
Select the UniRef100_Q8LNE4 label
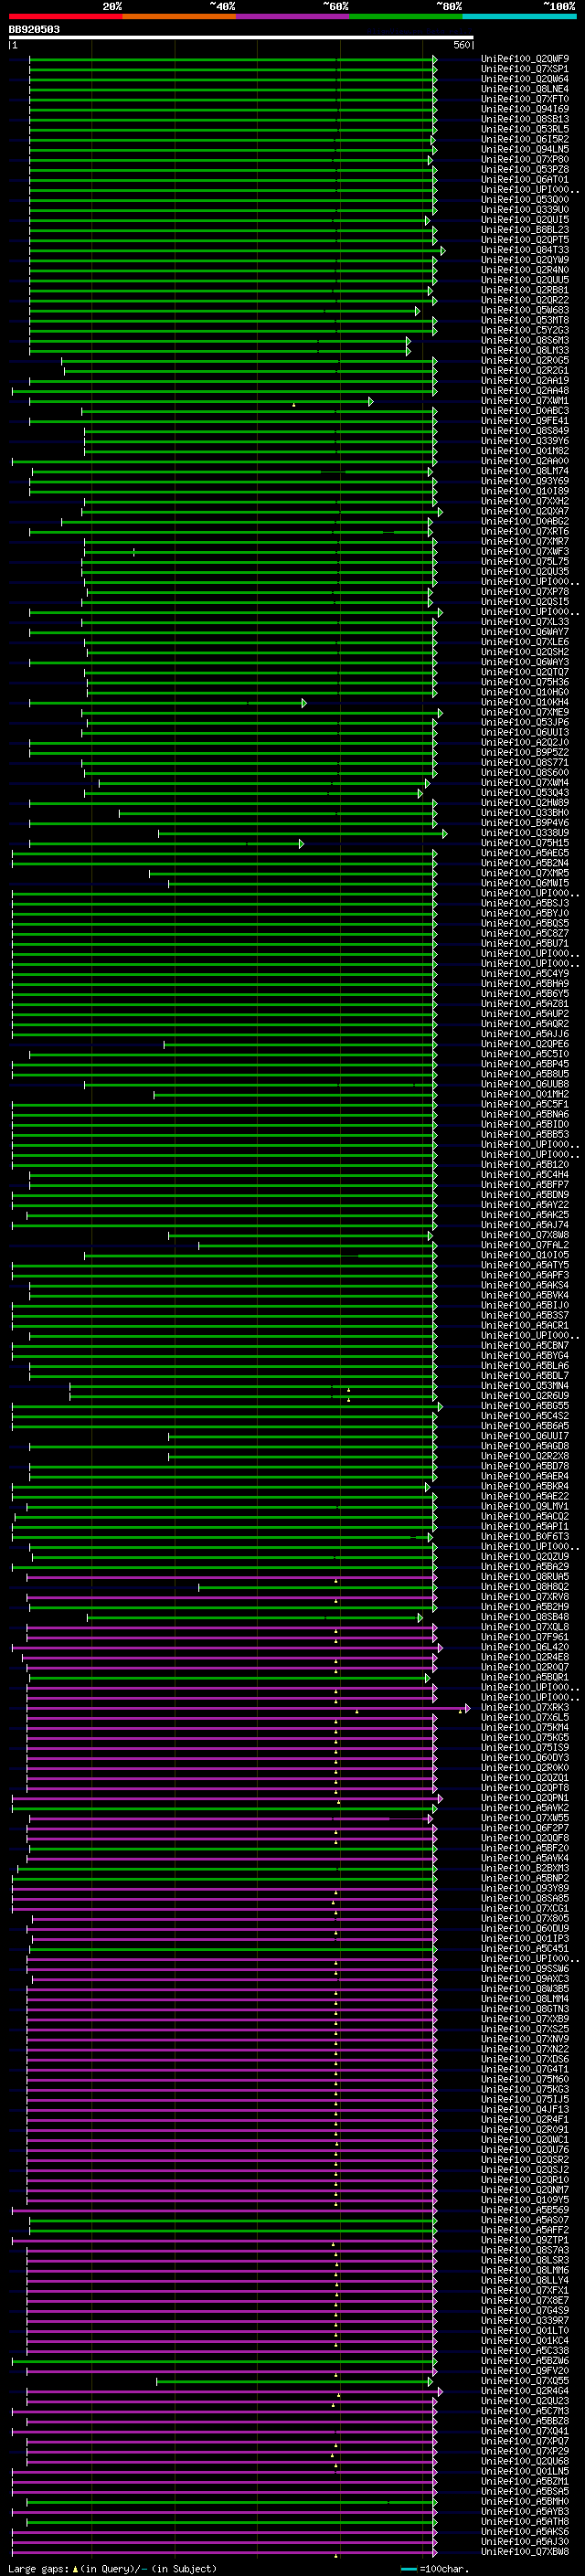click(525, 89)
